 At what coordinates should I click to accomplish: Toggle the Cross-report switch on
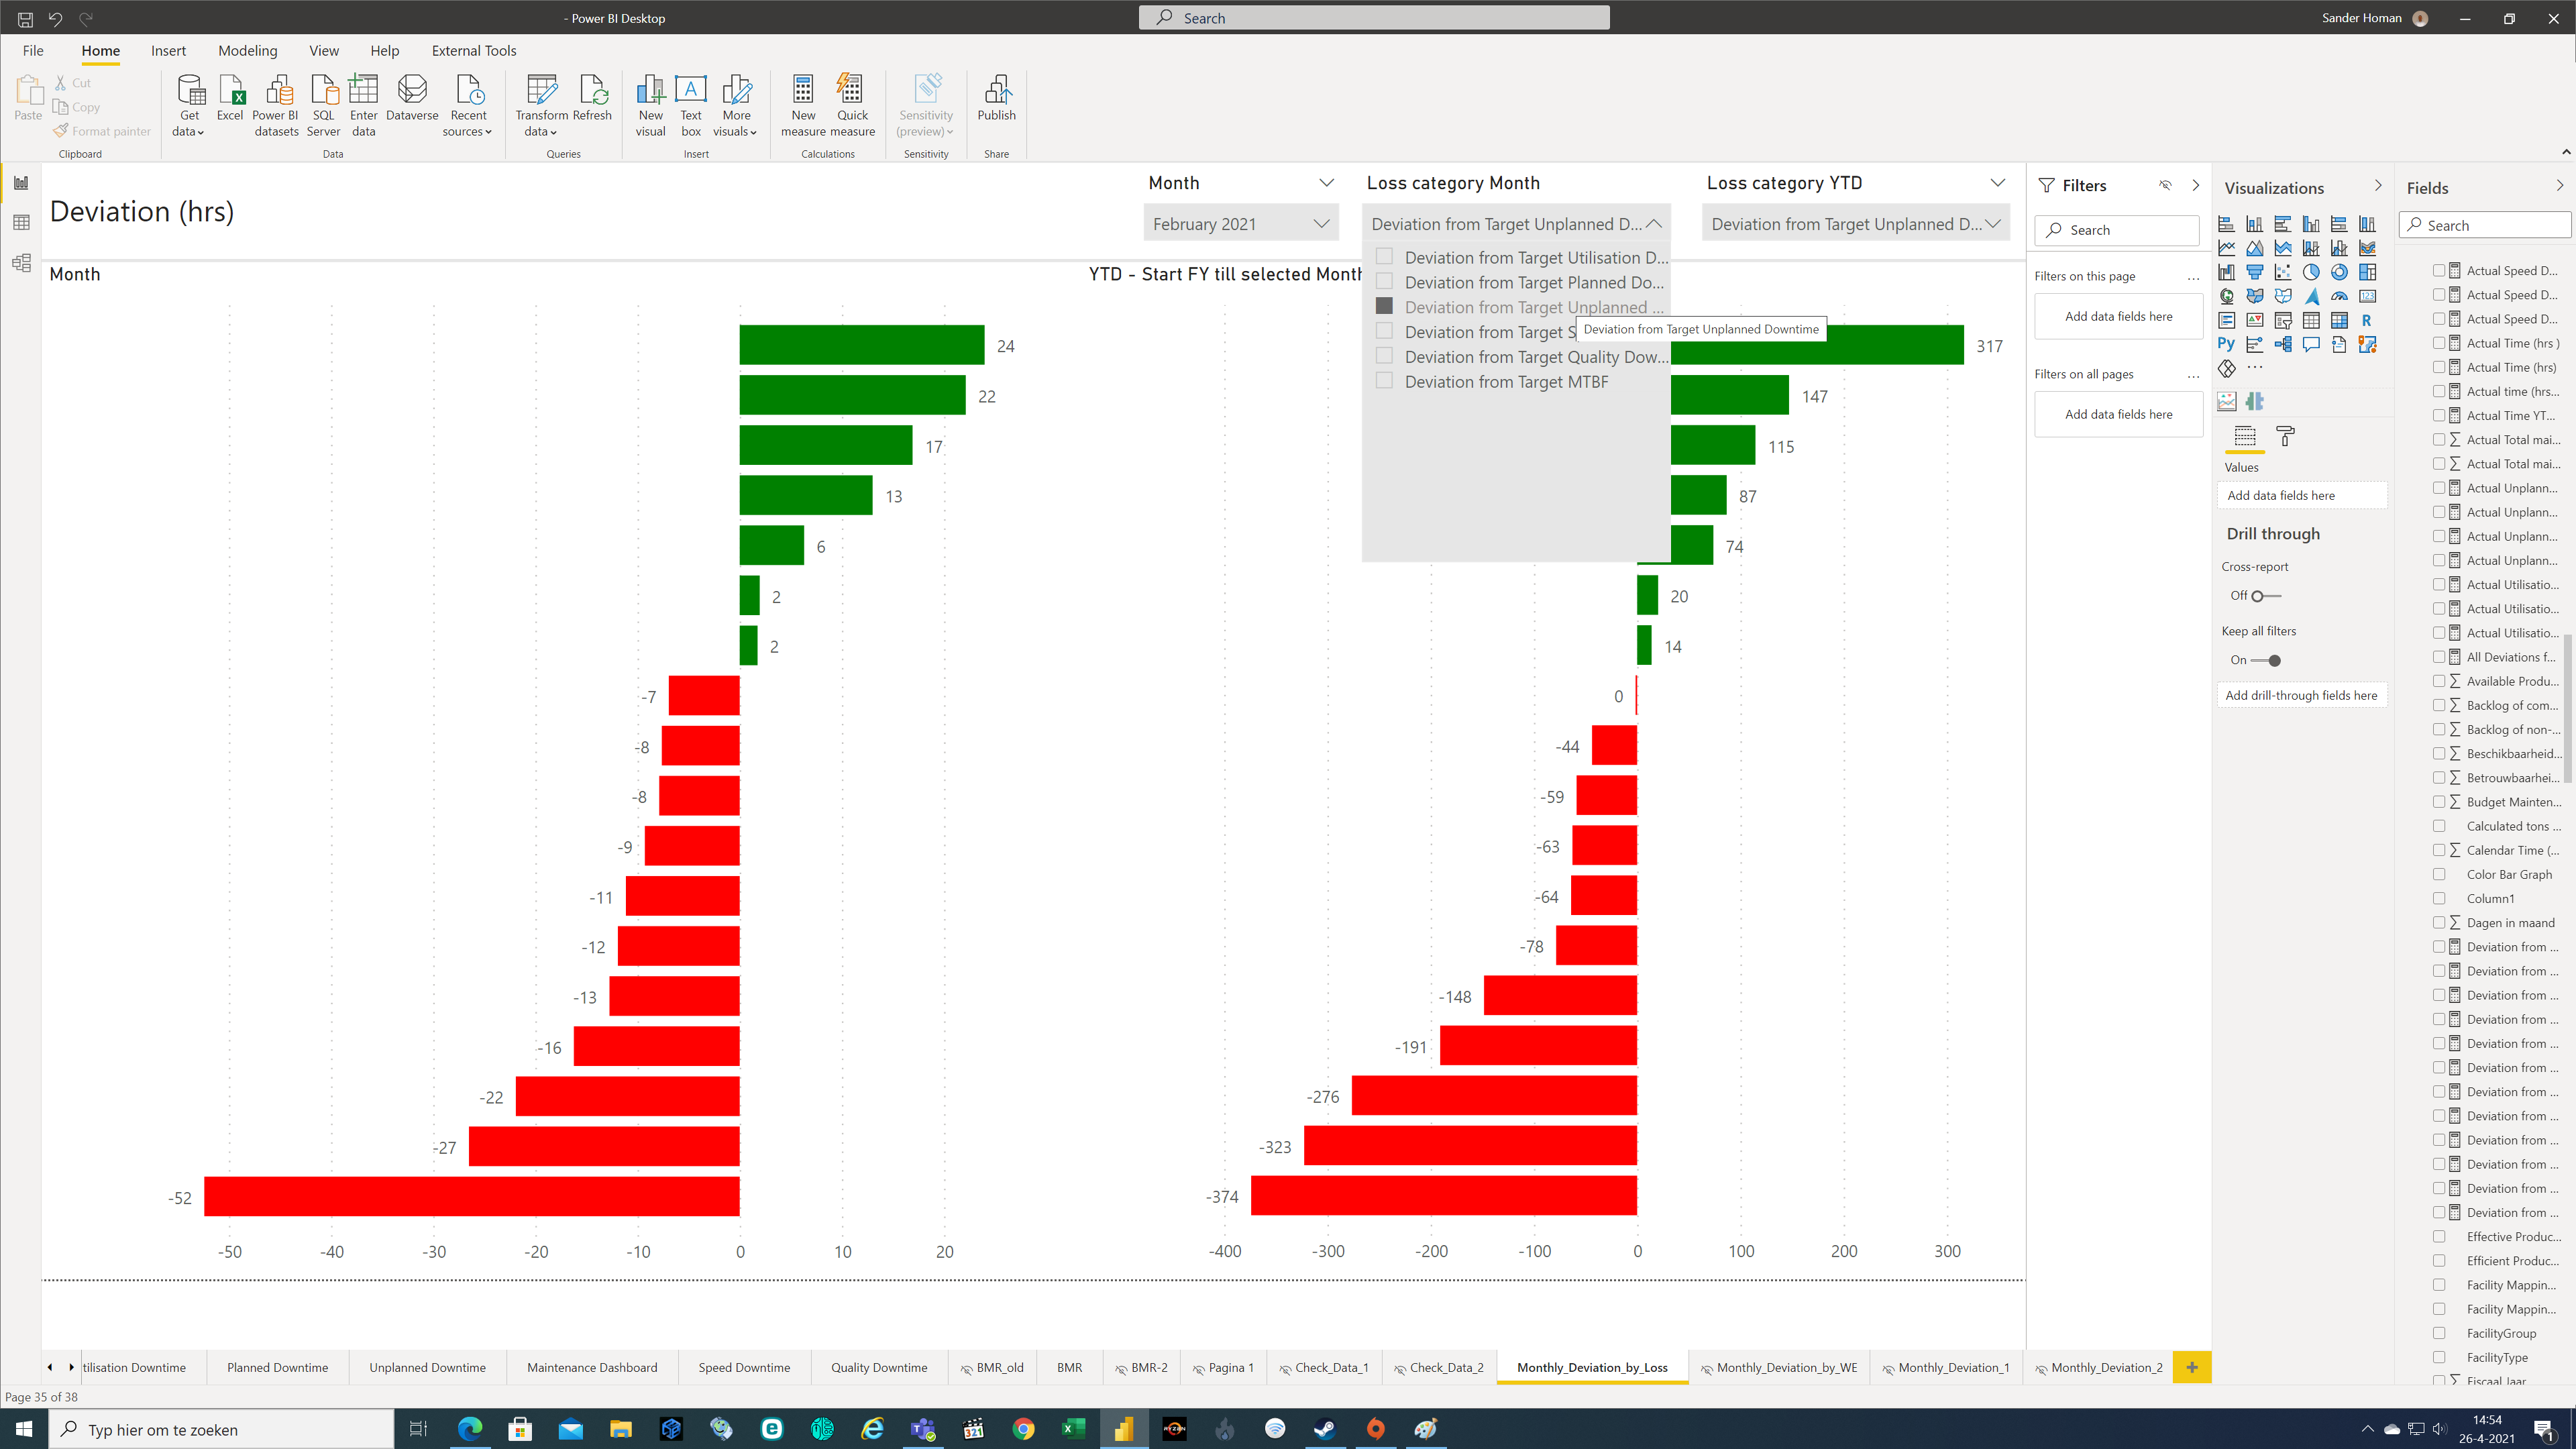pyautogui.click(x=2266, y=596)
